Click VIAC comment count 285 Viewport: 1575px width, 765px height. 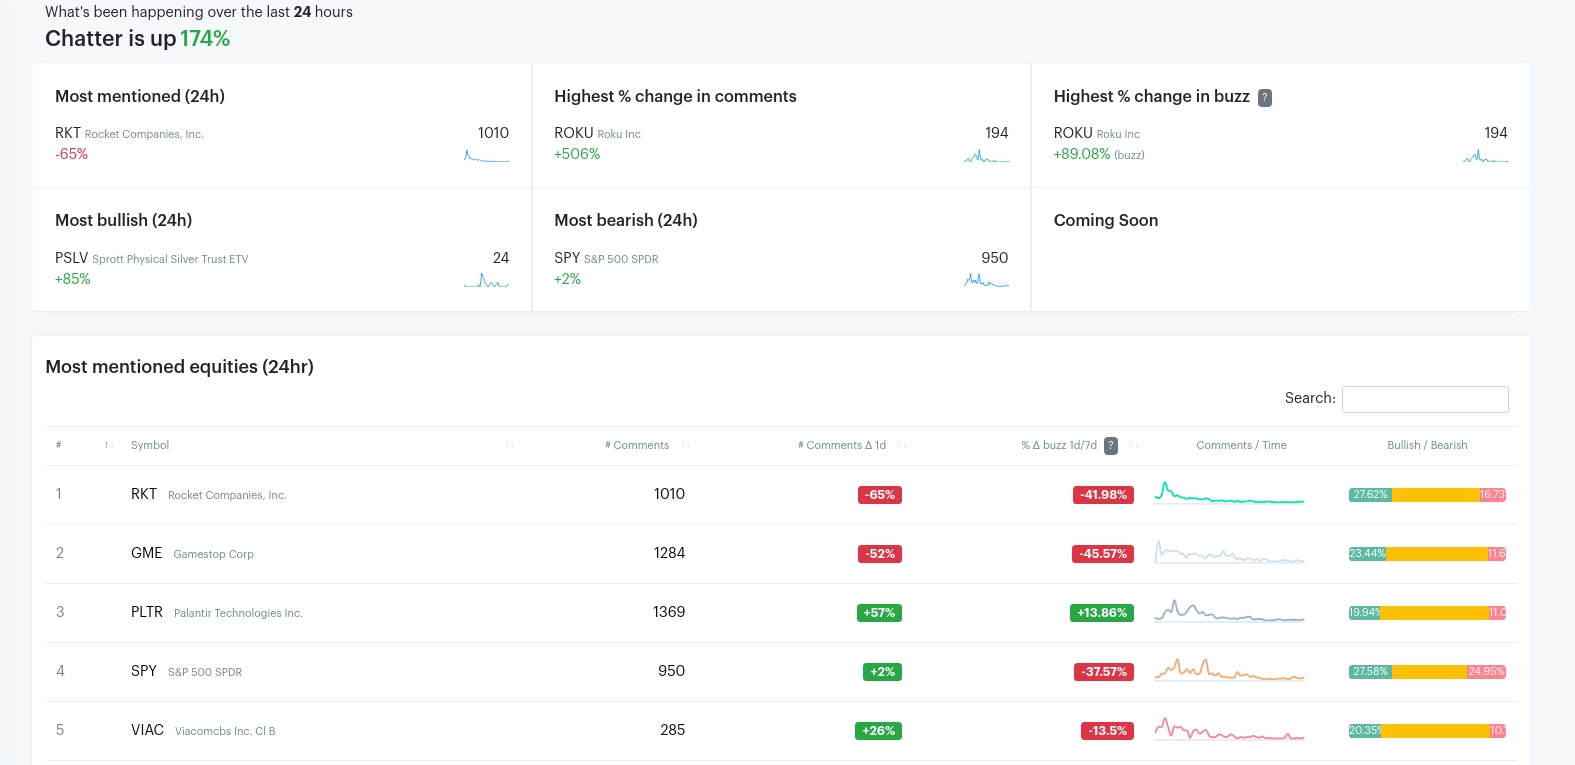coord(673,730)
